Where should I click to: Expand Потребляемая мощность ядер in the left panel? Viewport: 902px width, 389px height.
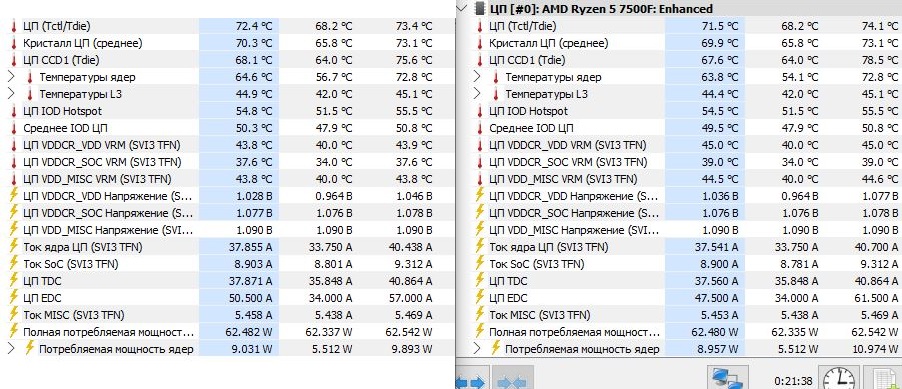[x=11, y=349]
